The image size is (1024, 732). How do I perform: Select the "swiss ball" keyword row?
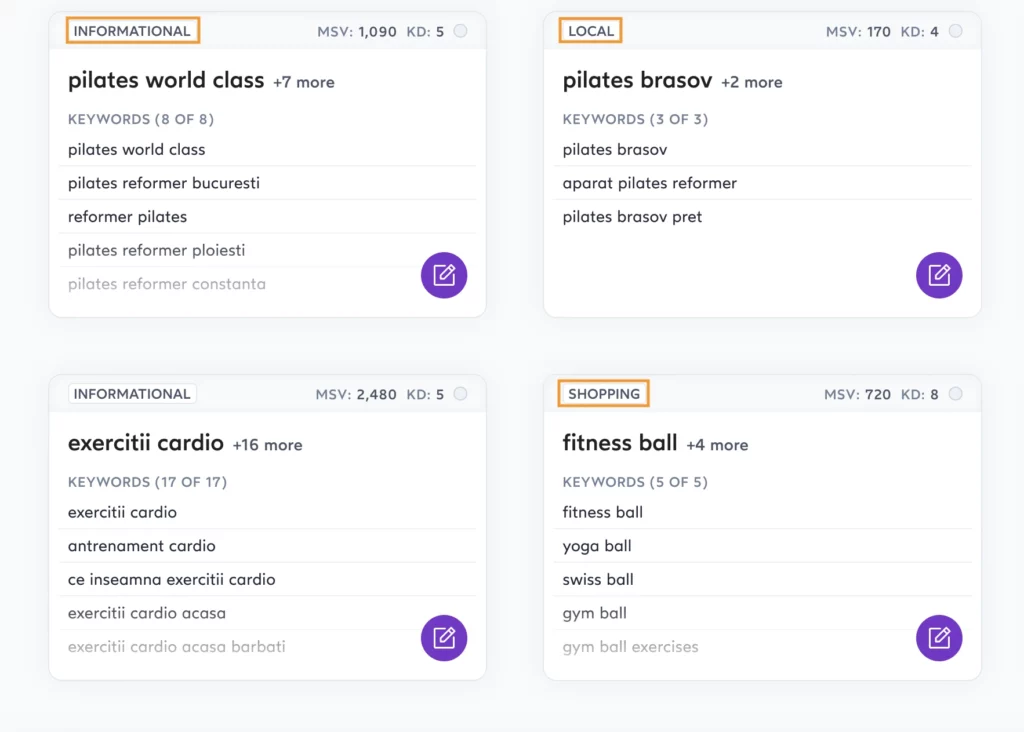pyautogui.click(x=598, y=579)
